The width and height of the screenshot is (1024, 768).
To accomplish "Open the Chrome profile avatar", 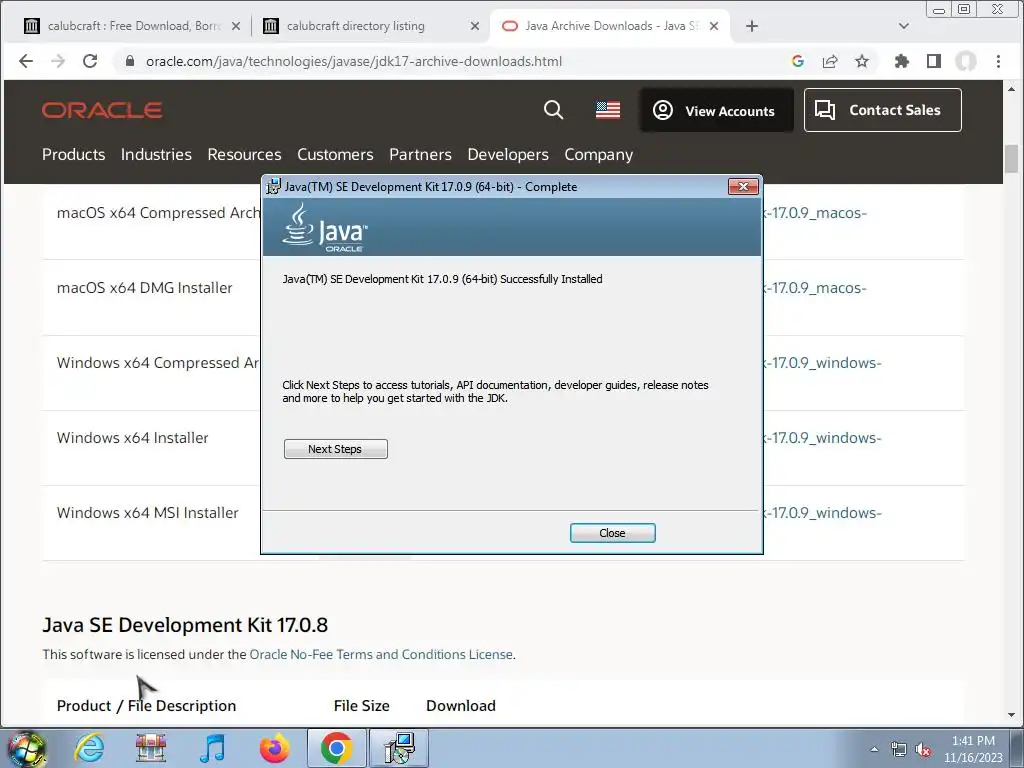I will pyautogui.click(x=966, y=61).
